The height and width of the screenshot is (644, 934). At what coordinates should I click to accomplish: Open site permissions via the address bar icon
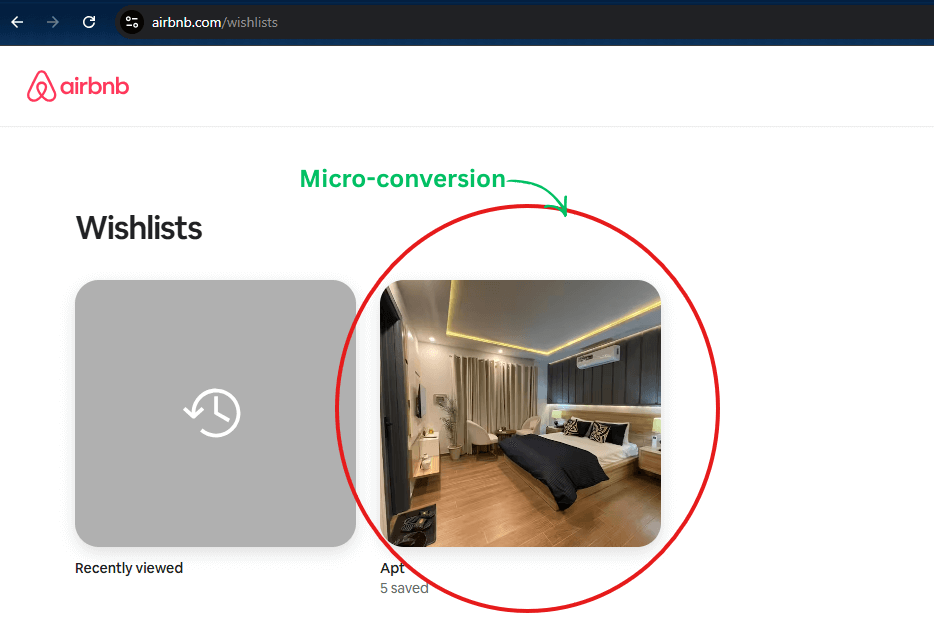[x=132, y=22]
